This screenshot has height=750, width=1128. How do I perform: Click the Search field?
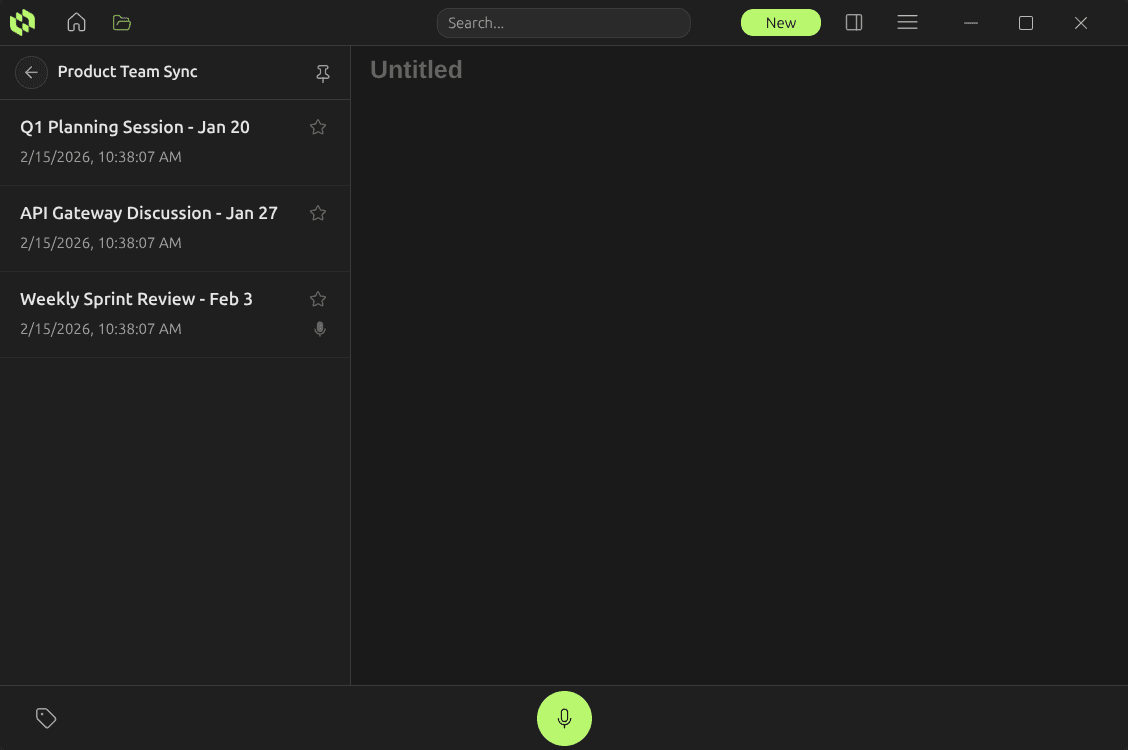point(563,22)
